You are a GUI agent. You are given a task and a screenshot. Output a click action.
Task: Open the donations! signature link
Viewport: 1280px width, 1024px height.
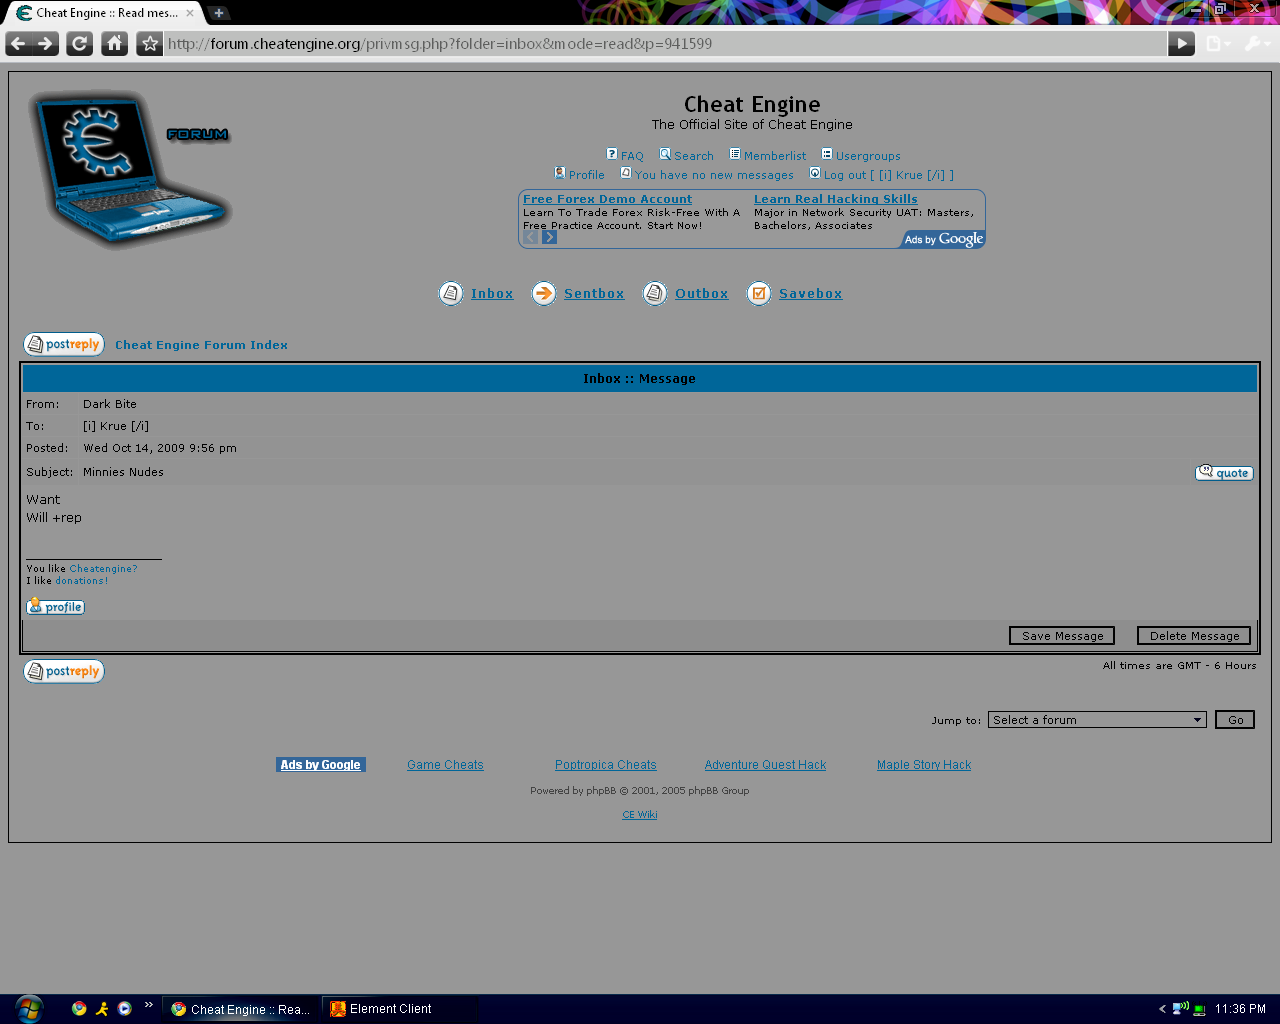coord(82,581)
